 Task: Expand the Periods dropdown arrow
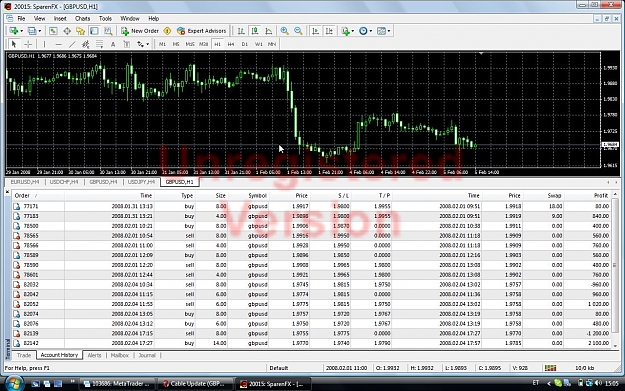(x=371, y=31)
